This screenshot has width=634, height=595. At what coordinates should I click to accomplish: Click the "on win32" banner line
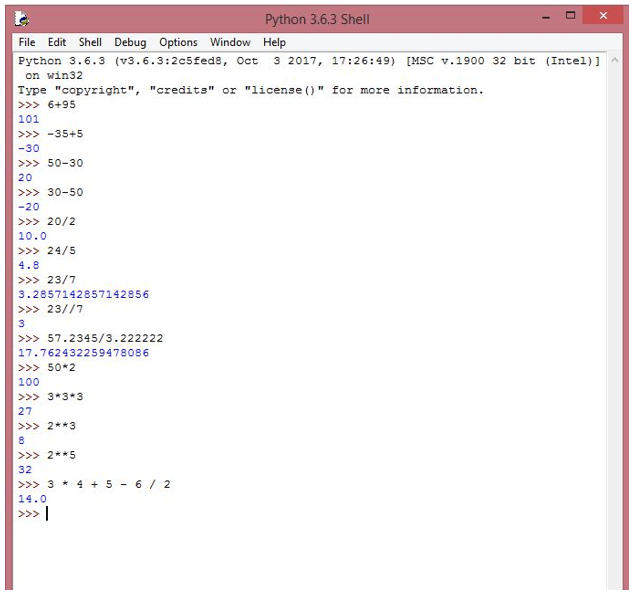pyautogui.click(x=54, y=76)
